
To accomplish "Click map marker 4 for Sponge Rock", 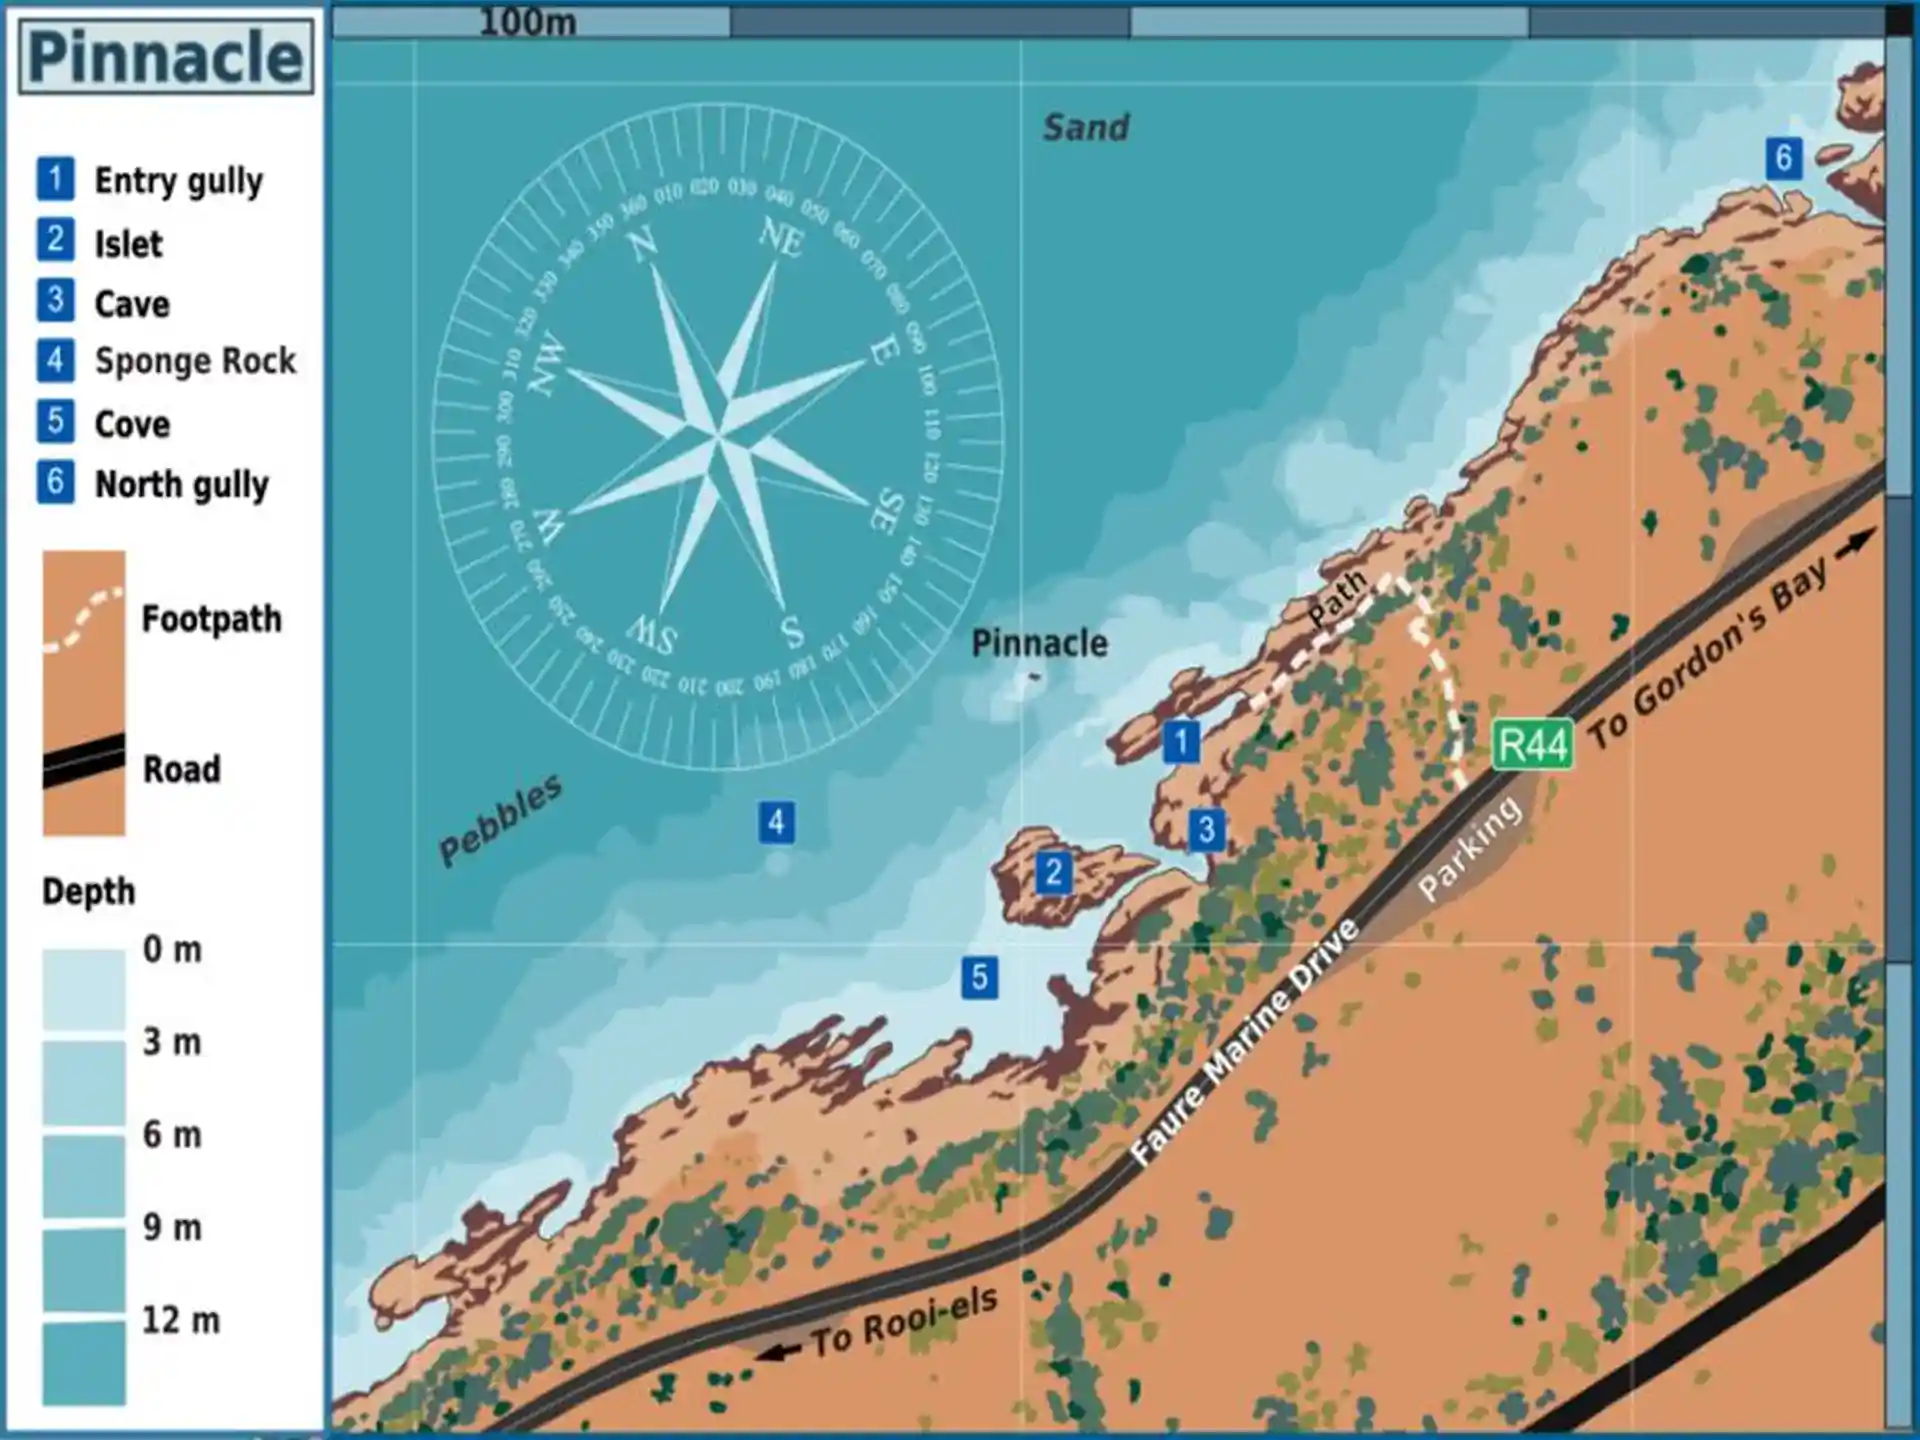I will [x=777, y=823].
